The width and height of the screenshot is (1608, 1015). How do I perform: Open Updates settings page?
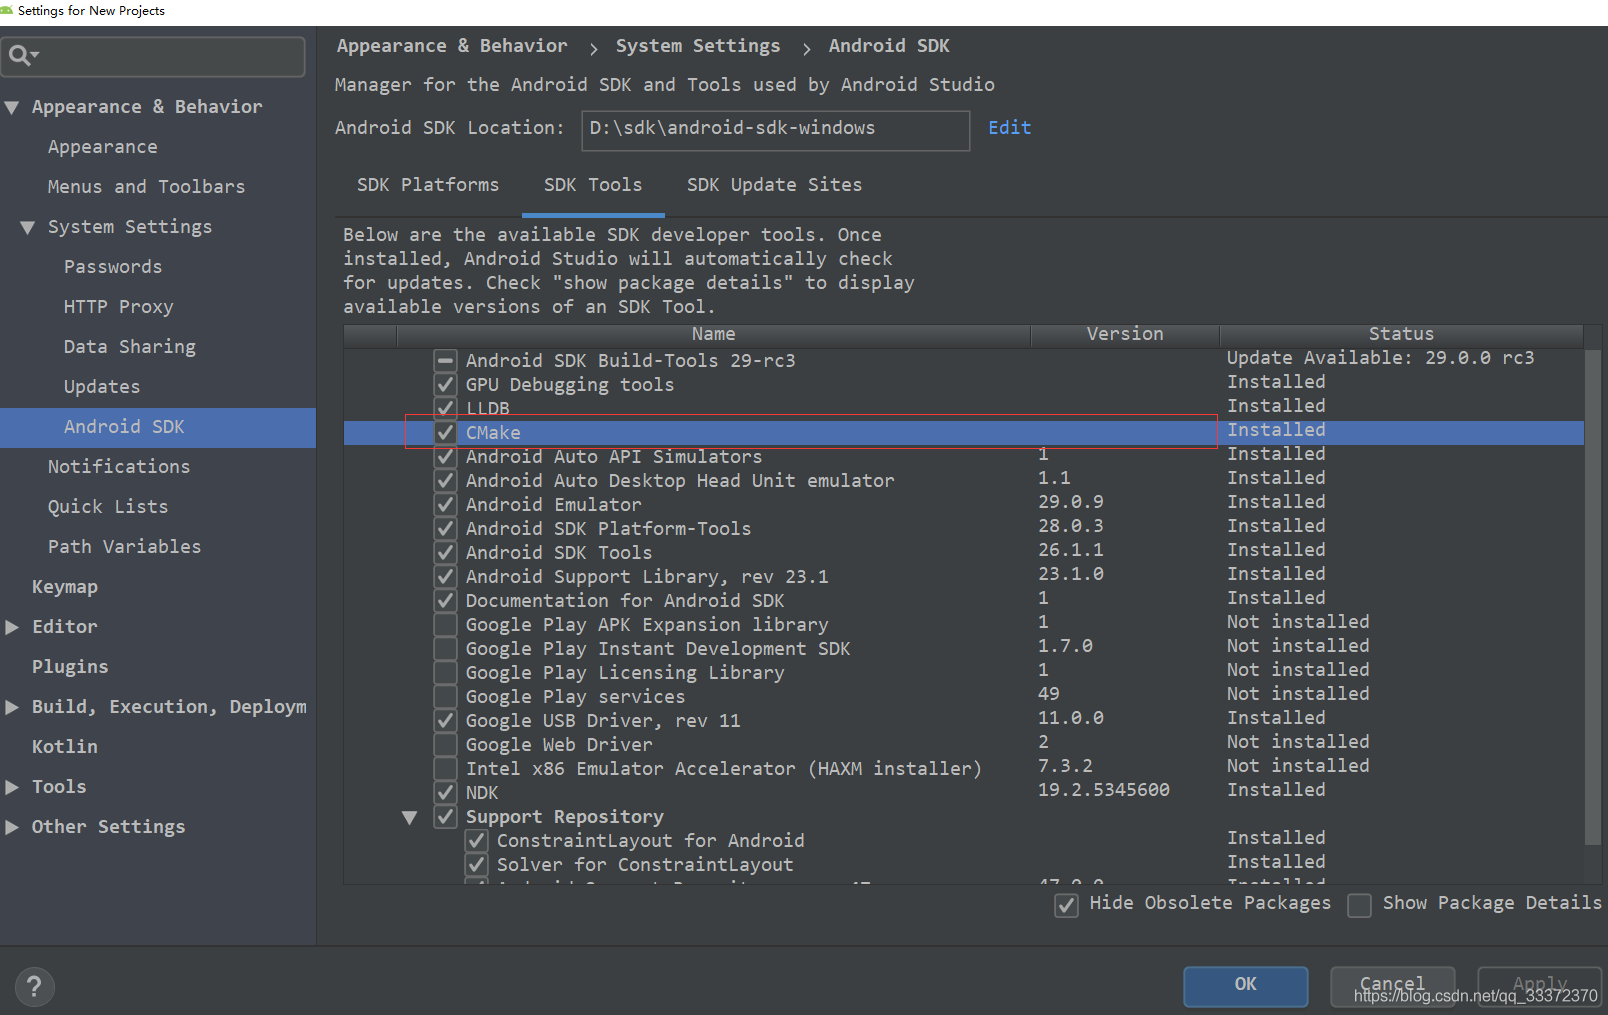tap(102, 387)
